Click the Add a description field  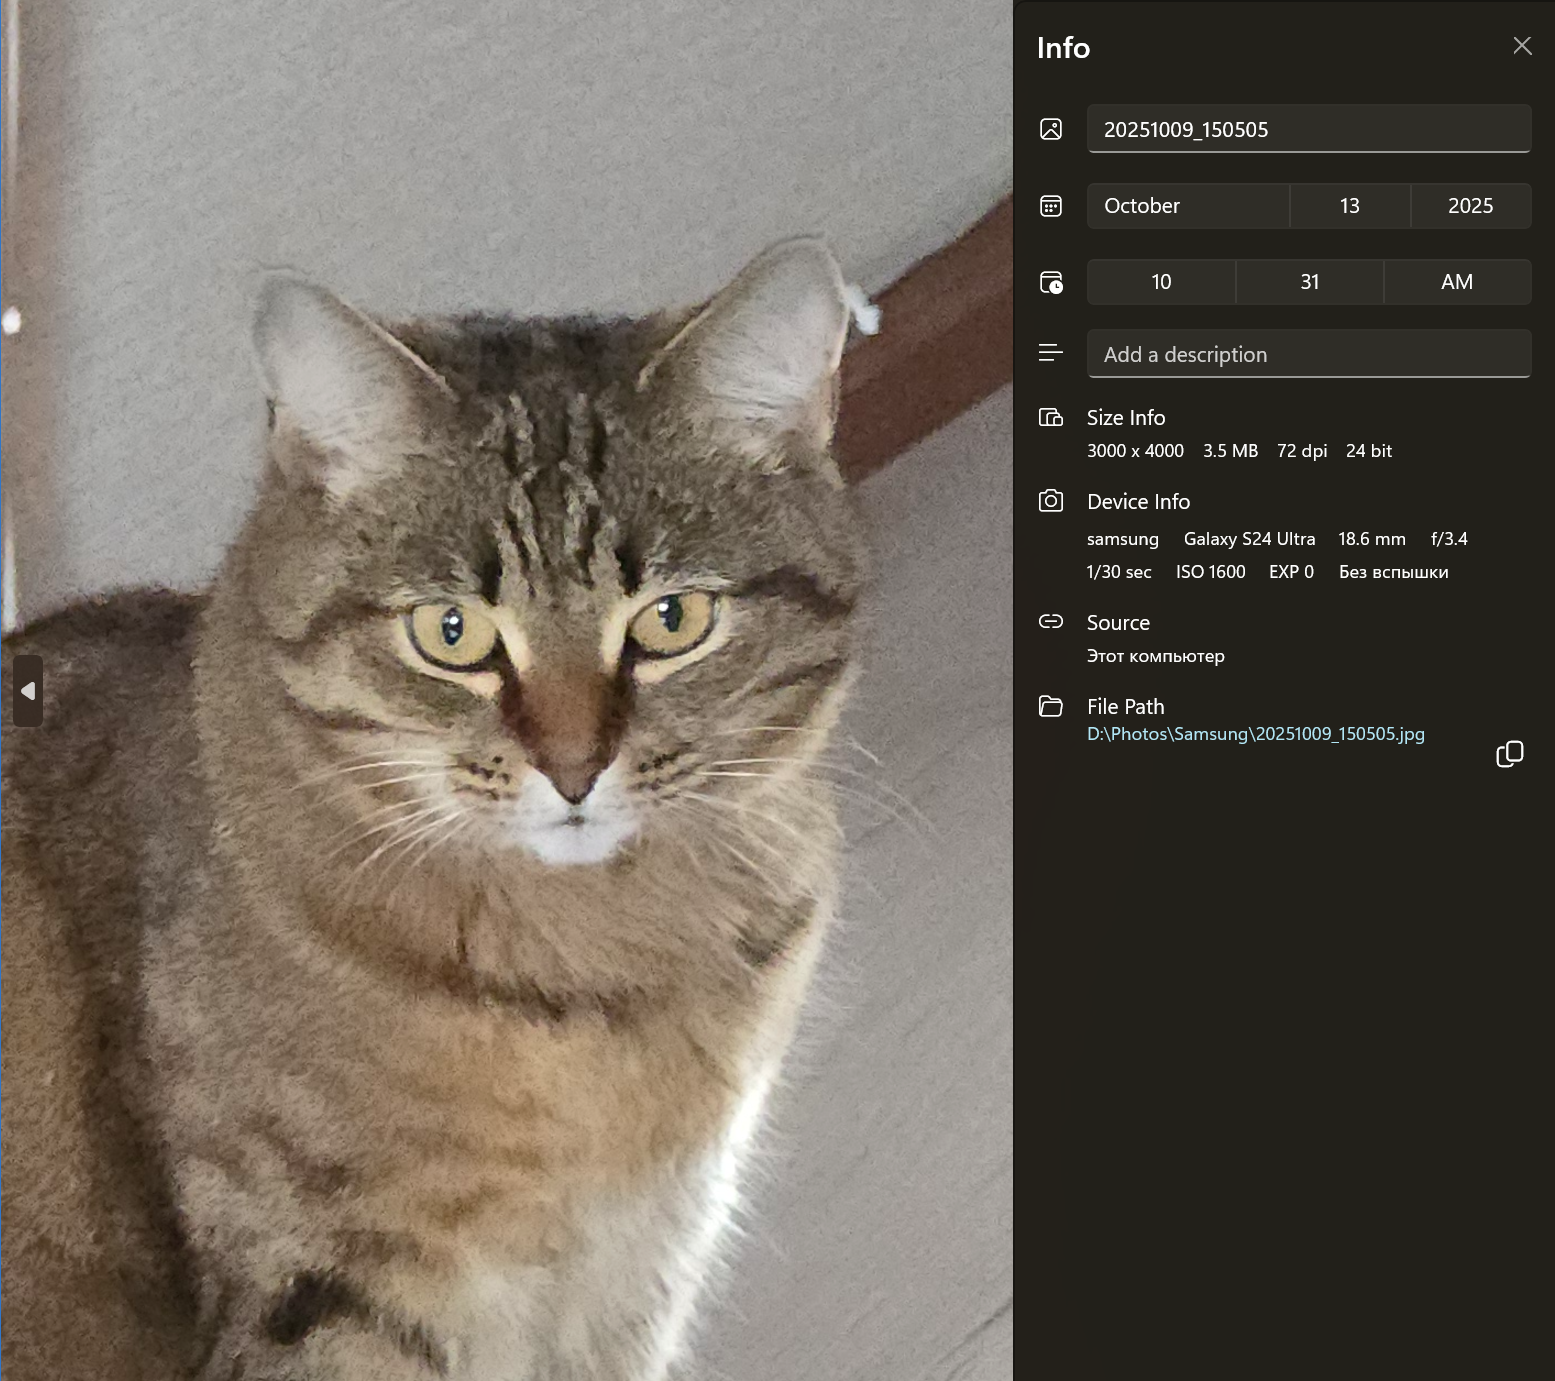click(1308, 354)
